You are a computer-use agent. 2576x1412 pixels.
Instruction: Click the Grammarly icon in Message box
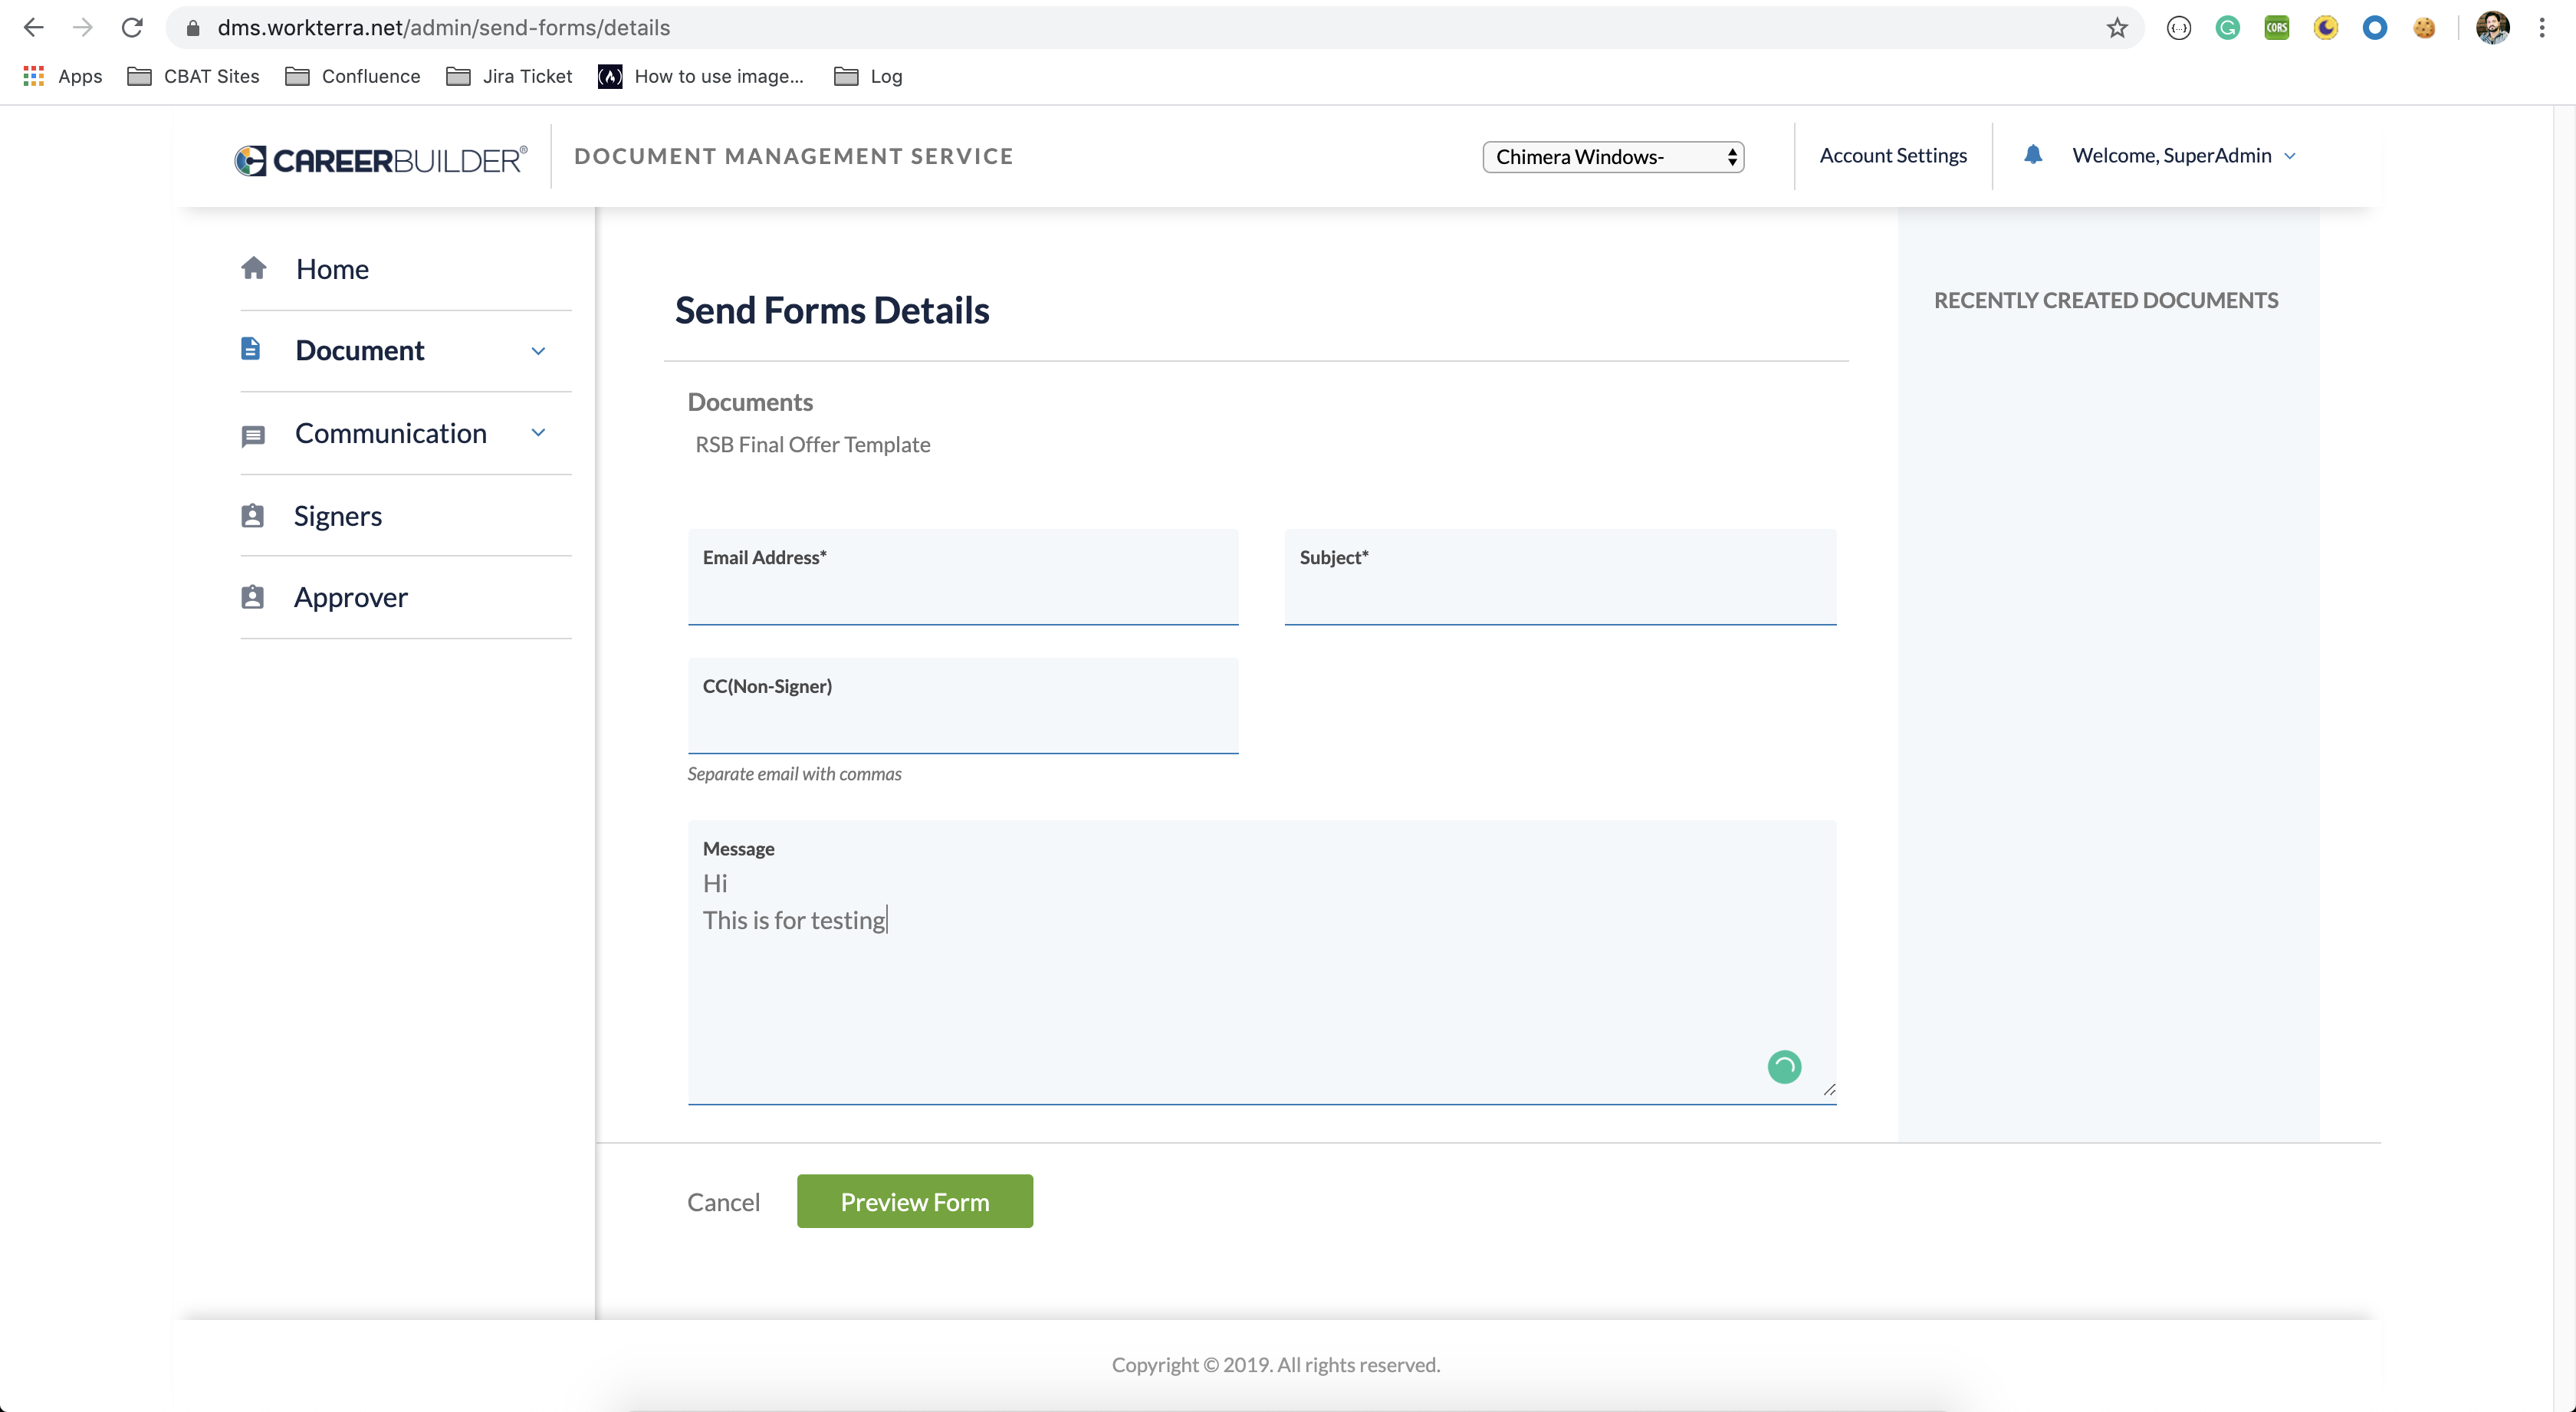point(1784,1067)
